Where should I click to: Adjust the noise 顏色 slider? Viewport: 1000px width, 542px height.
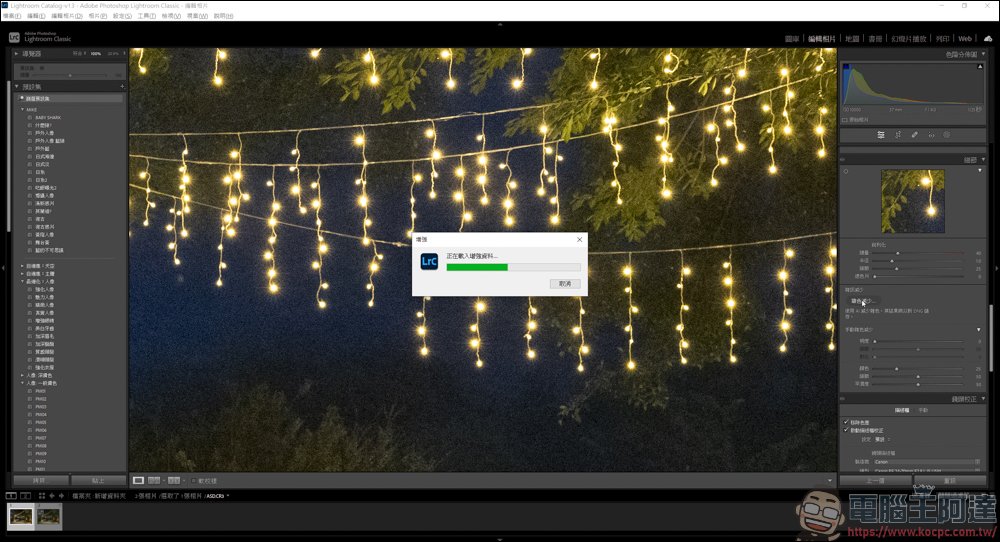tap(896, 369)
